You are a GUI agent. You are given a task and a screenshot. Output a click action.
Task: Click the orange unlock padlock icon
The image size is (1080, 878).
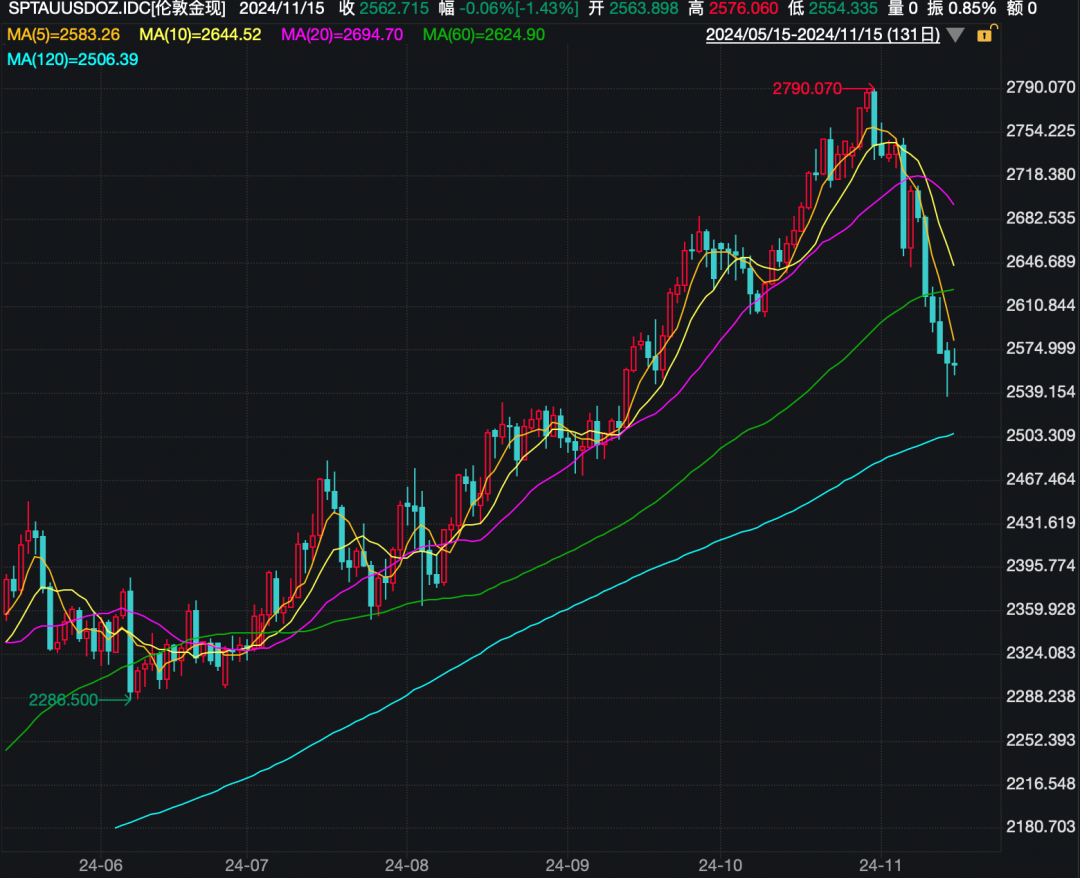click(984, 35)
